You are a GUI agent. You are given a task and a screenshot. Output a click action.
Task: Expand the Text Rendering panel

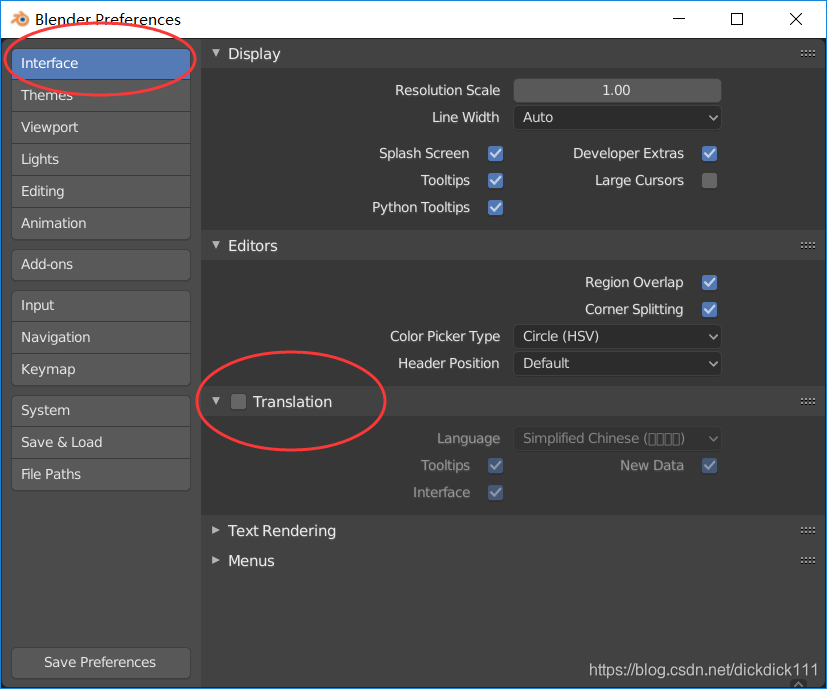click(x=216, y=530)
